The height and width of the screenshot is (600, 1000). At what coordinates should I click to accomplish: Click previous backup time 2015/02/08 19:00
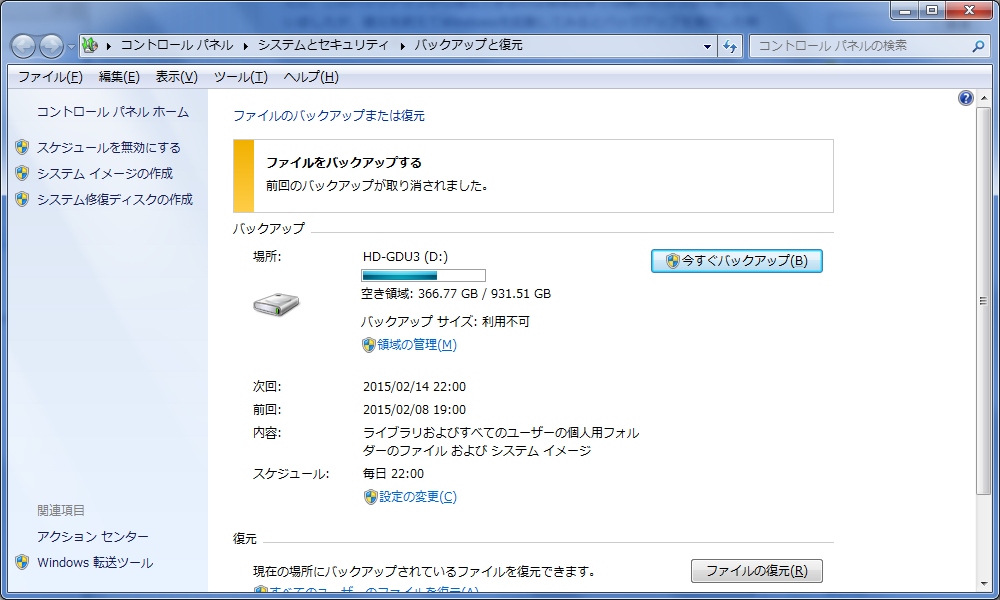(x=415, y=410)
